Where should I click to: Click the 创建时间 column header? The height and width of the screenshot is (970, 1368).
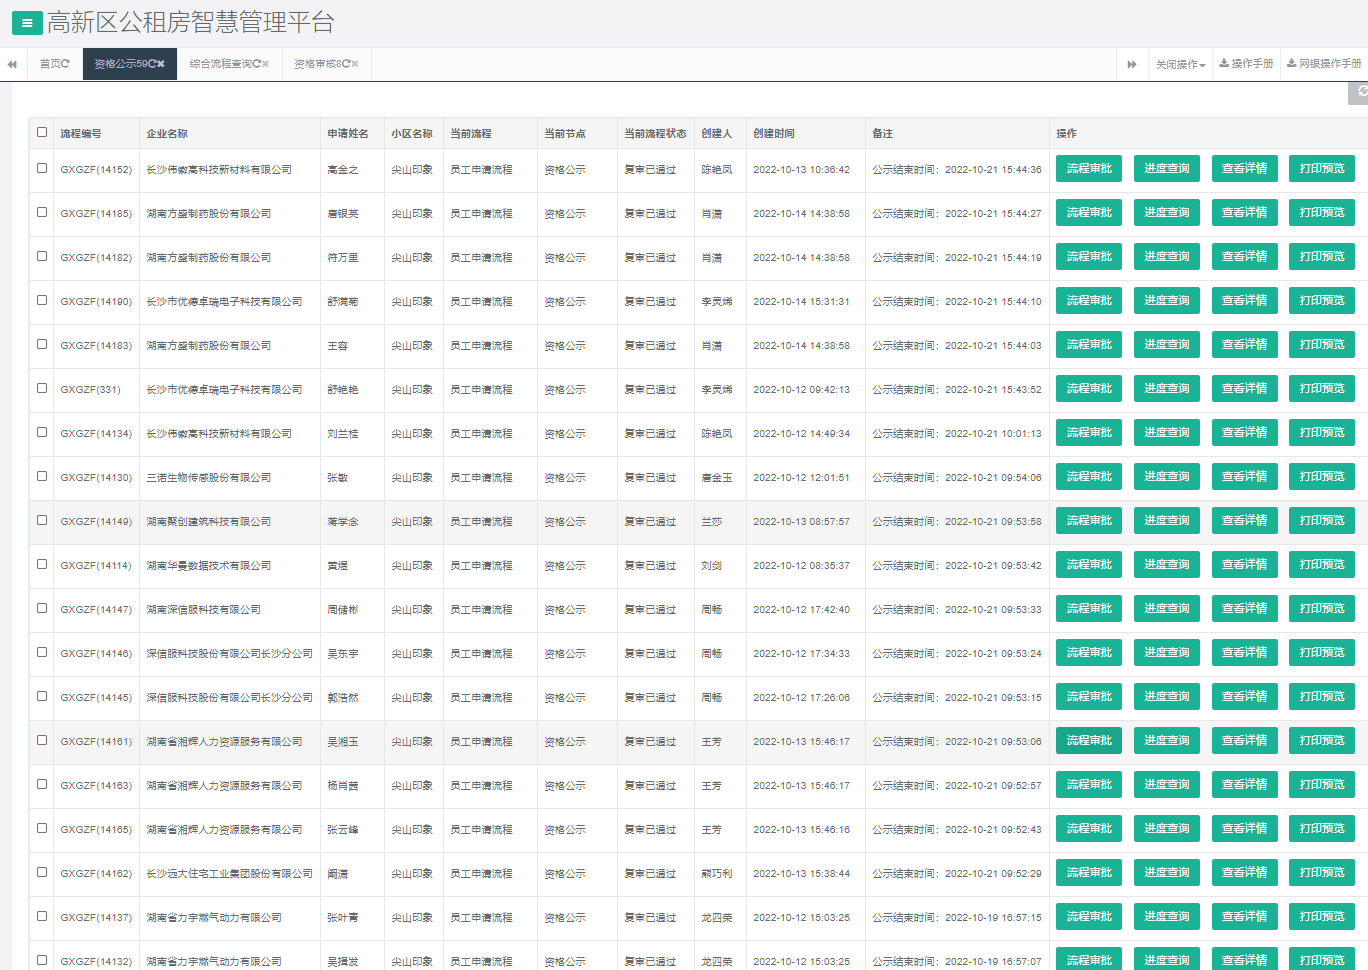coord(774,133)
